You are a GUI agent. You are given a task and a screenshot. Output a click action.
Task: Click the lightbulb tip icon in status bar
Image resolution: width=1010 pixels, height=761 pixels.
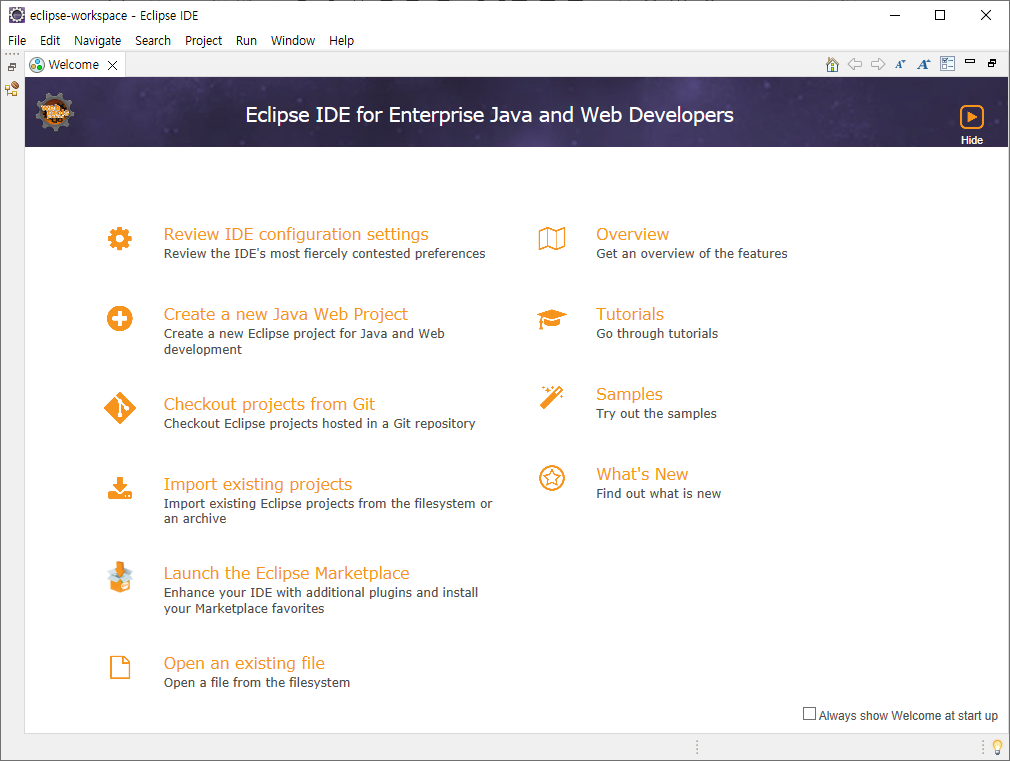(x=998, y=747)
